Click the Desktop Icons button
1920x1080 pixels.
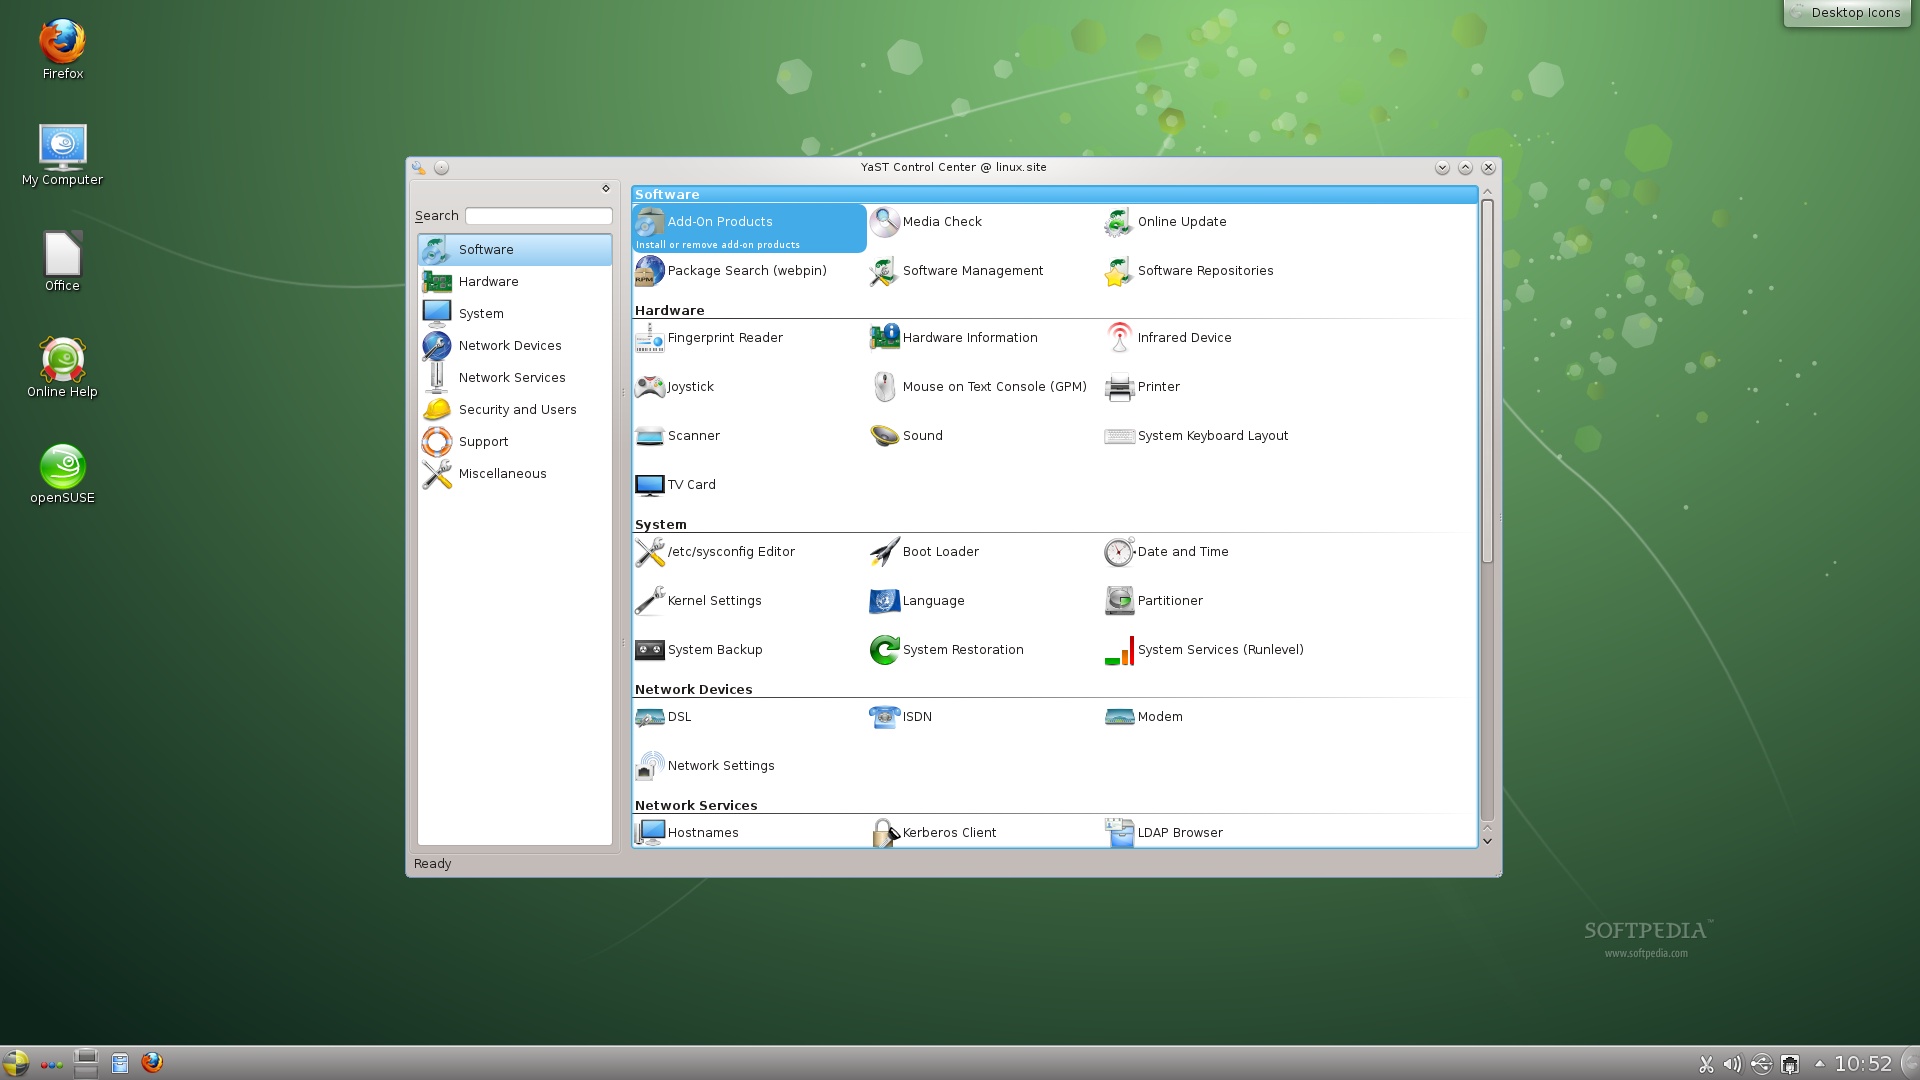(1846, 13)
